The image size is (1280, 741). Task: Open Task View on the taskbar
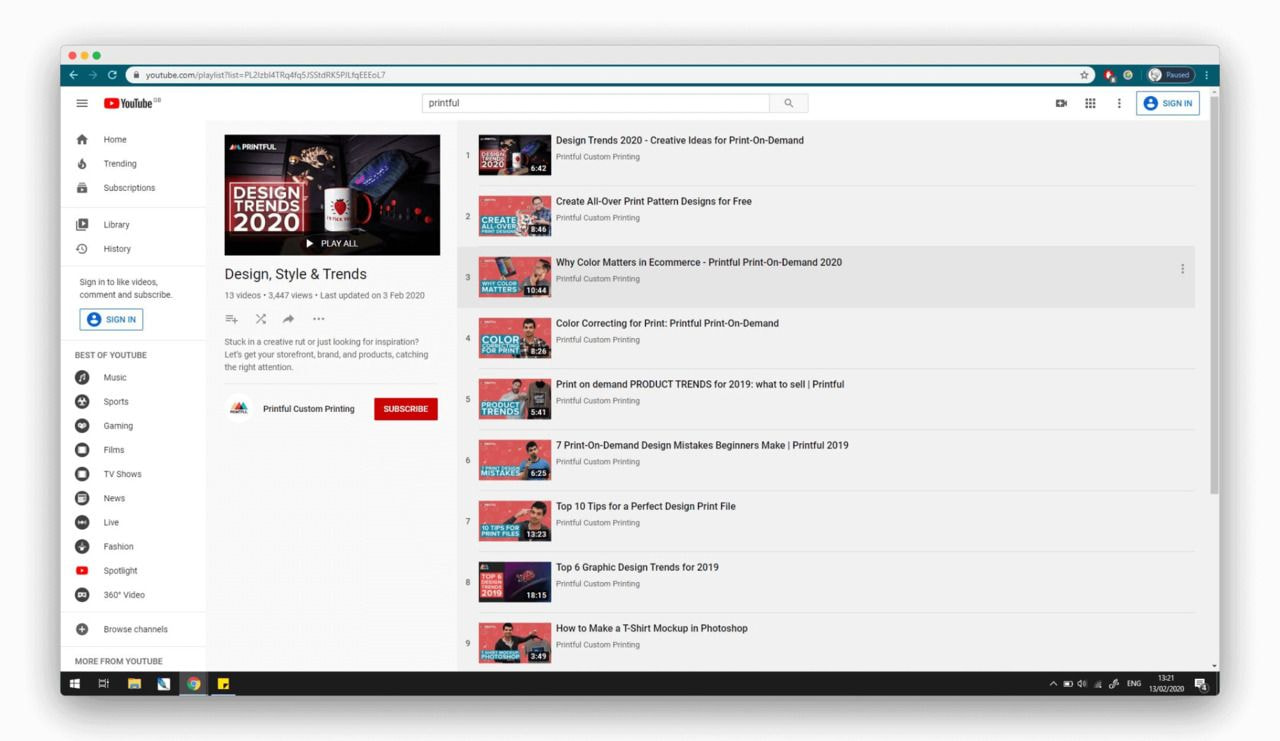(x=104, y=684)
